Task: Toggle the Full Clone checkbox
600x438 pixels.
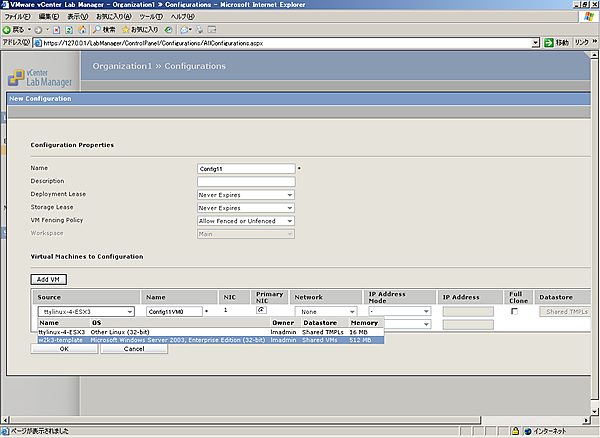Action: coord(514,312)
